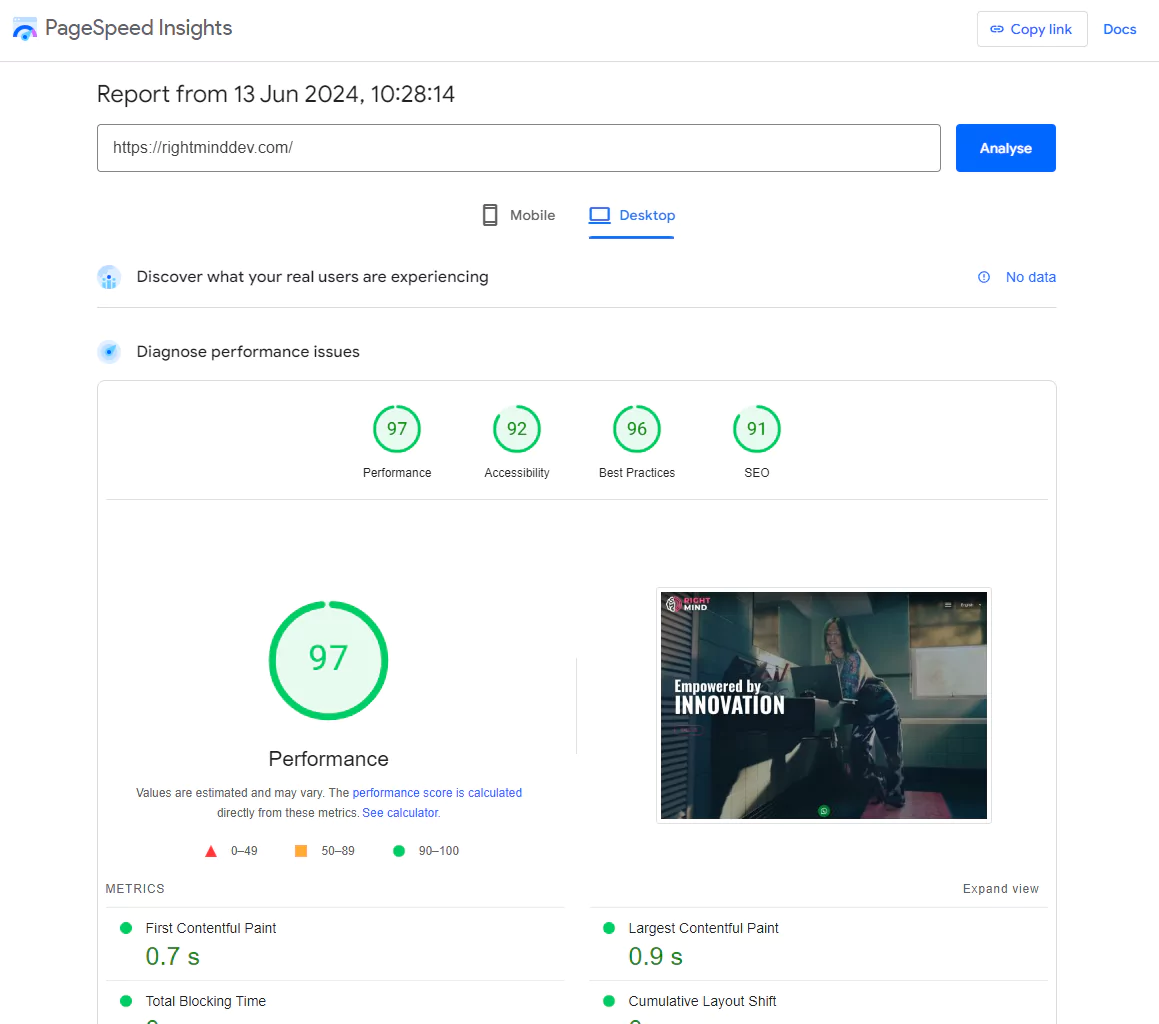Click the Copy link button
Viewport: 1159px width, 1024px height.
point(1031,30)
